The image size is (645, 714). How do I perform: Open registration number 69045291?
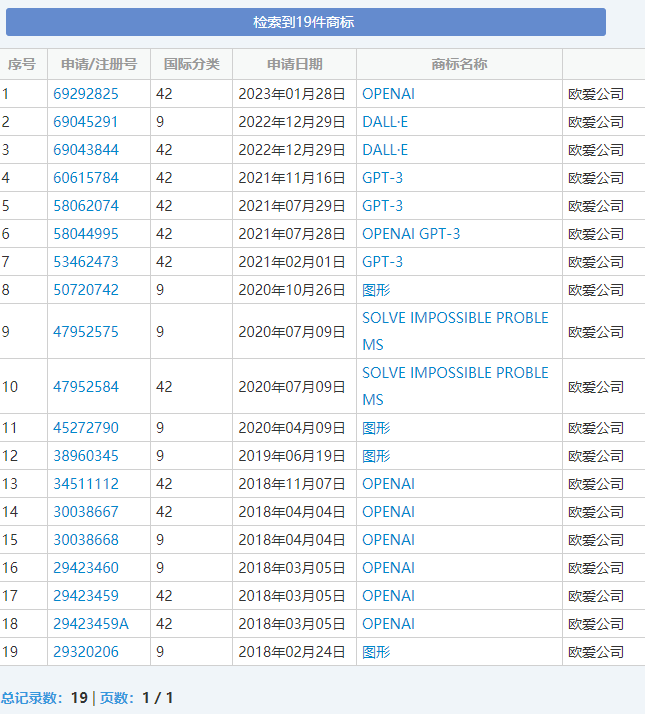(x=86, y=122)
